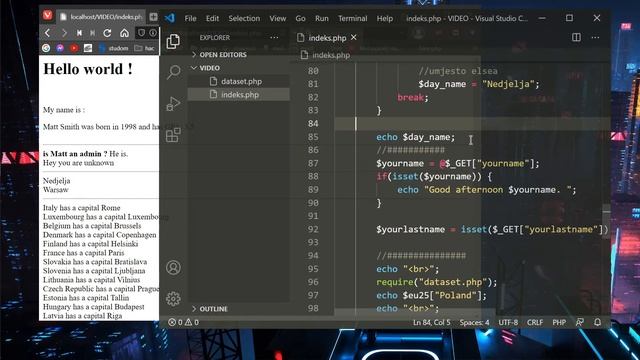This screenshot has height=360, width=640.
Task: Click Ln 84, Col 5 in status bar
Action: pos(432,322)
